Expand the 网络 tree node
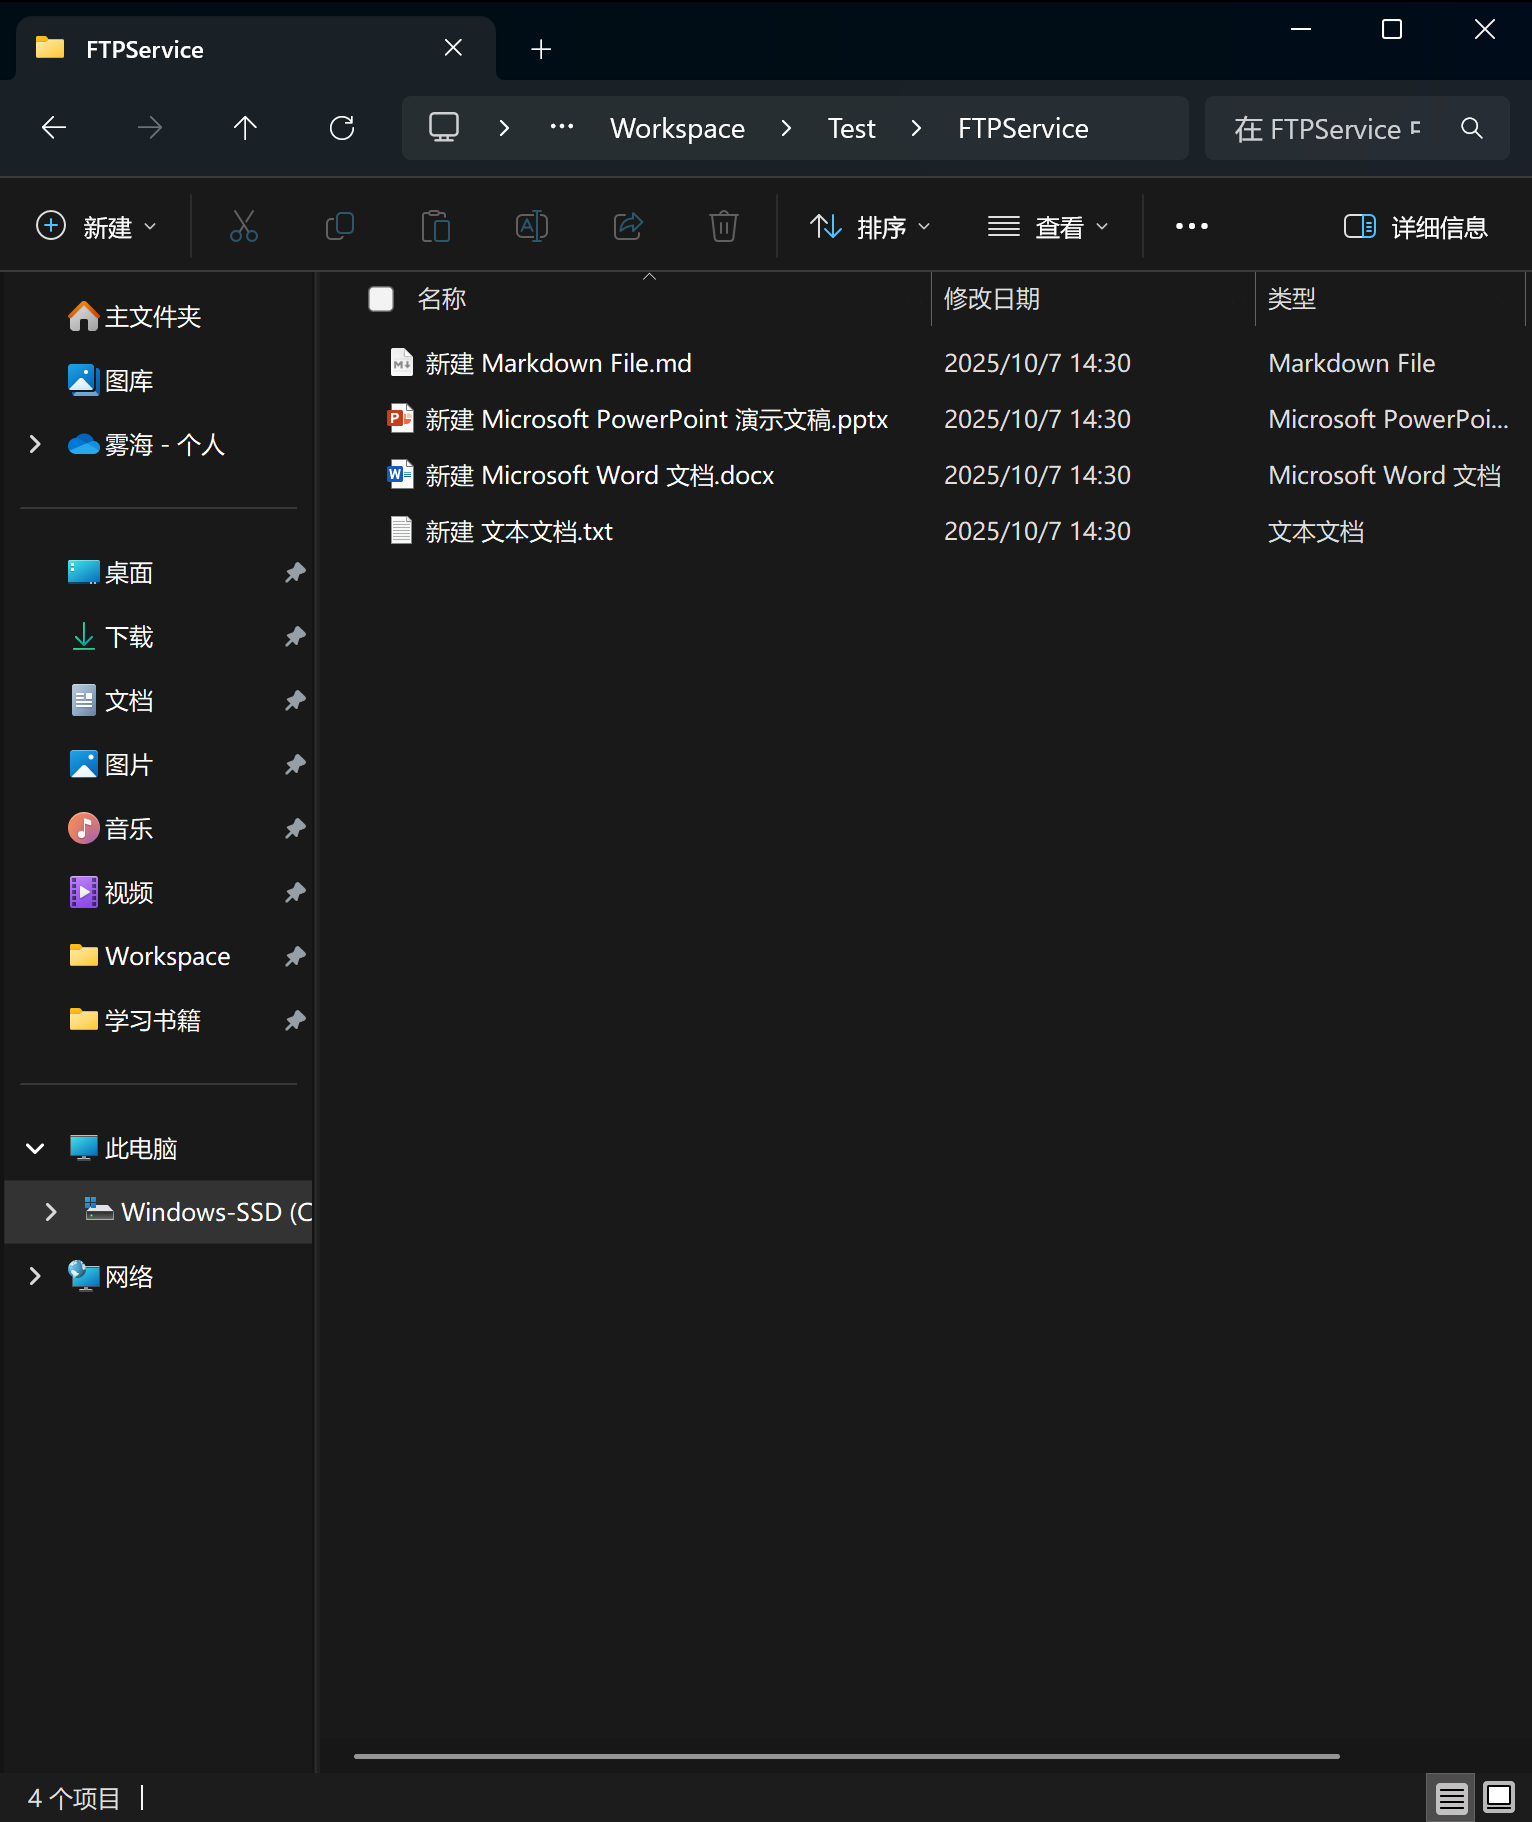The height and width of the screenshot is (1822, 1532). point(35,1276)
